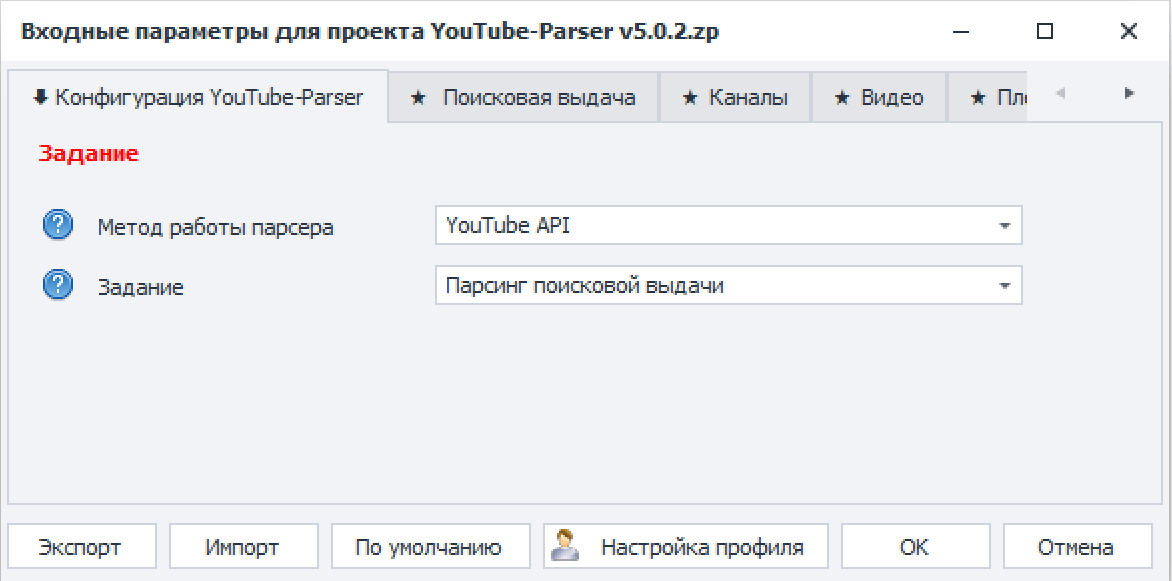
Task: Close the parameters window
Action: tap(1129, 31)
